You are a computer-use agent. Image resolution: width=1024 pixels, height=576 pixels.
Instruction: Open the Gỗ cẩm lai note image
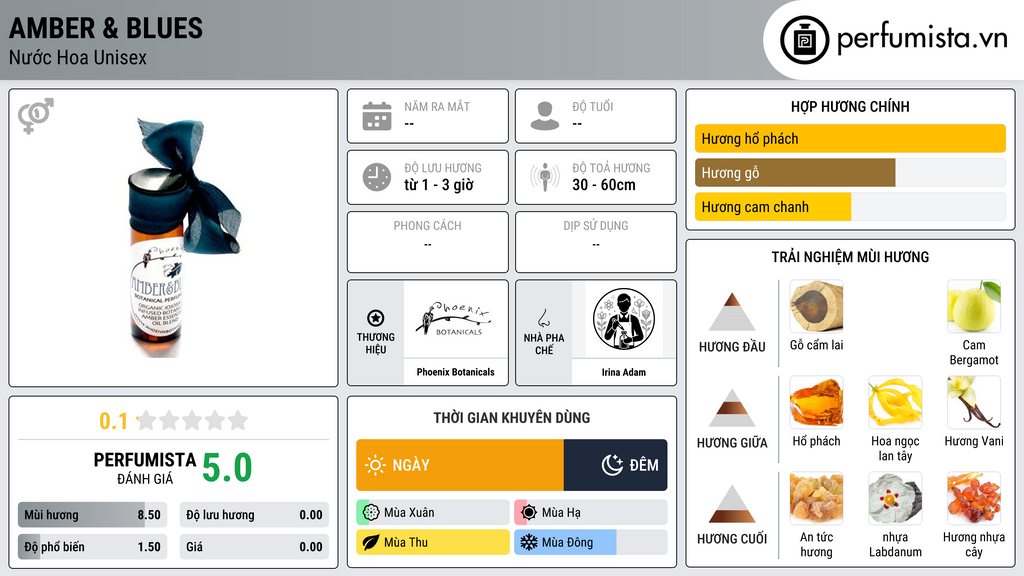(816, 306)
